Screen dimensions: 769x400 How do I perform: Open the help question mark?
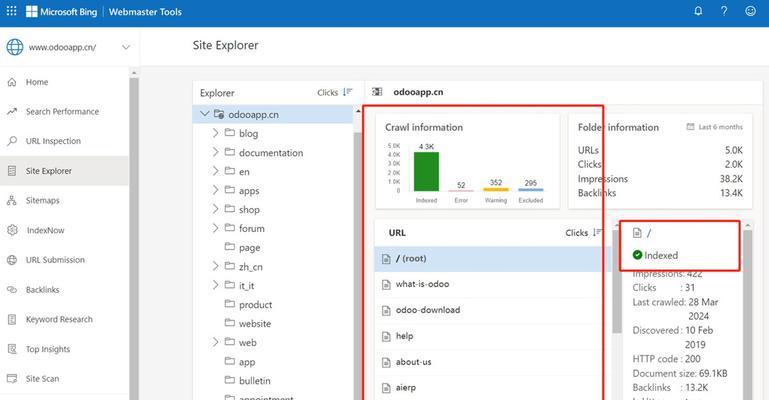[724, 11]
